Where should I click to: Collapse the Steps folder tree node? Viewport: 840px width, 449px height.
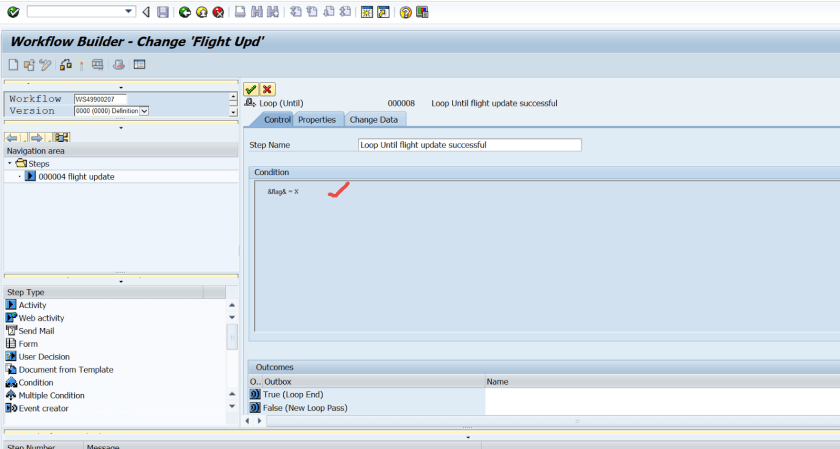[x=10, y=163]
